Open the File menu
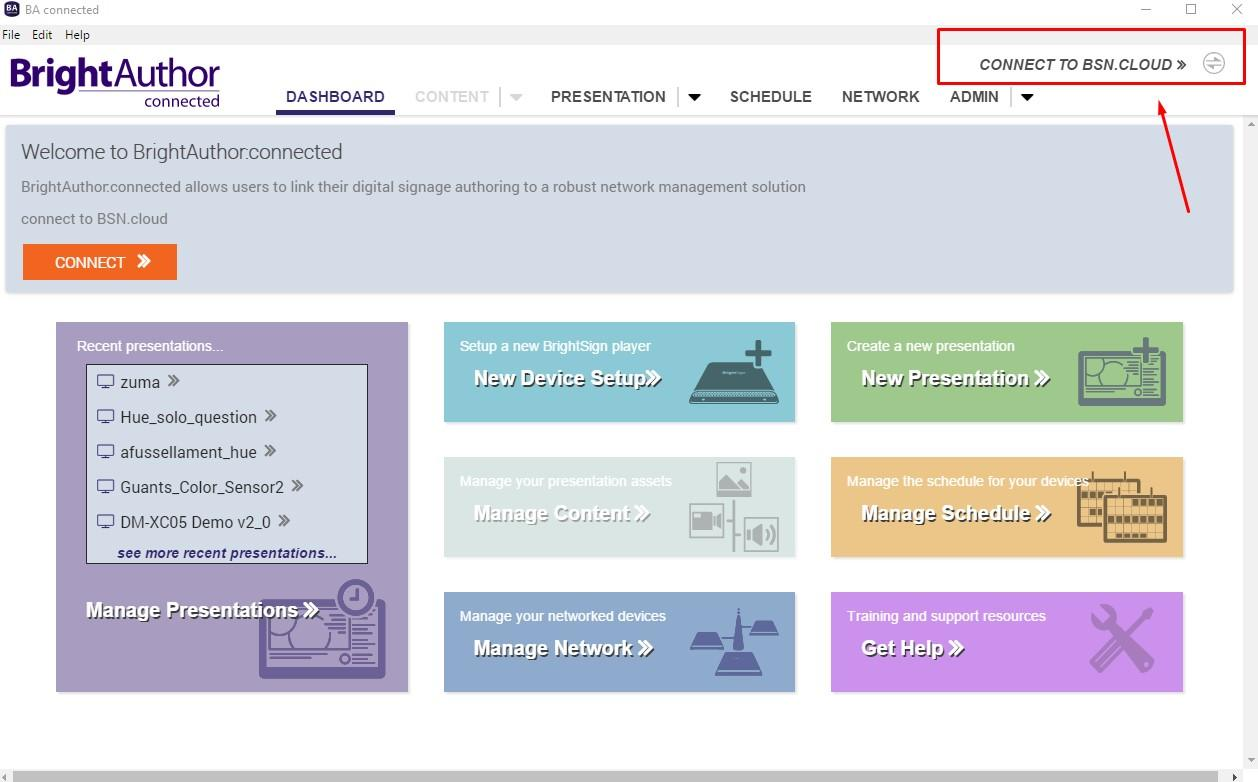 tap(11, 34)
